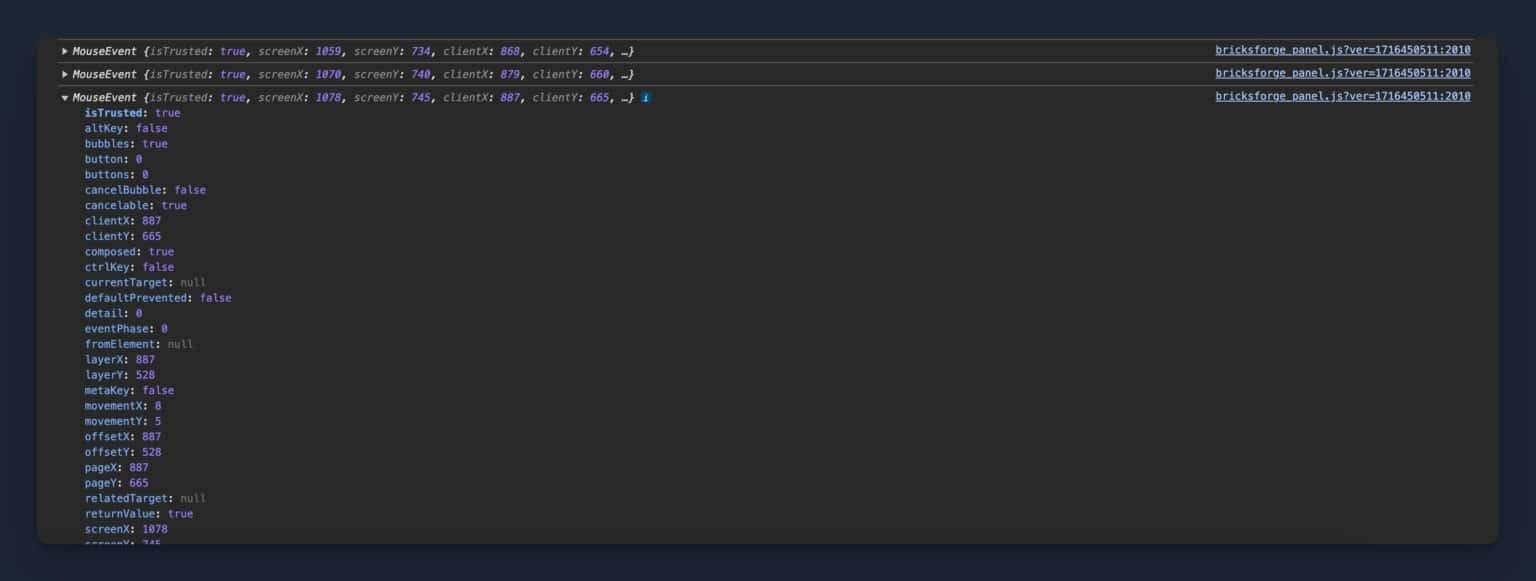Click bricksforge_panel.js link beside expanded MouseEvent

click(x=1342, y=95)
